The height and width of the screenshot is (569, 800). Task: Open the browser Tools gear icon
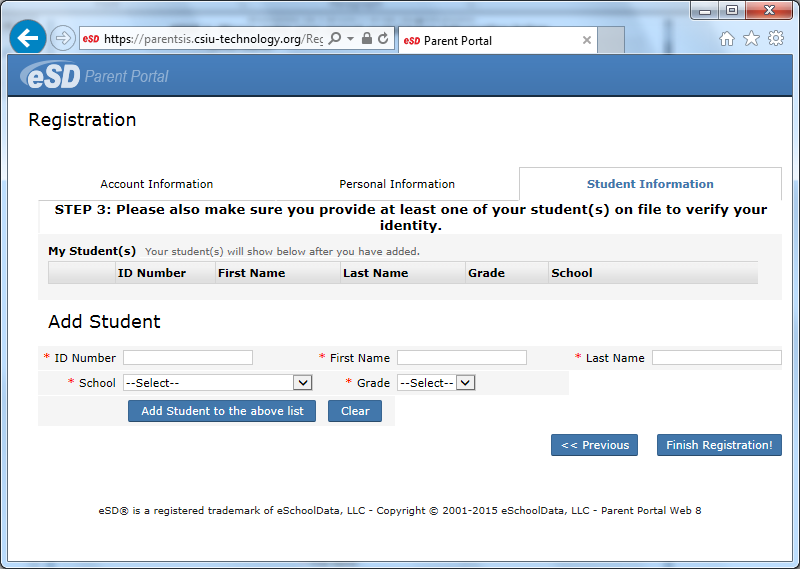(776, 38)
